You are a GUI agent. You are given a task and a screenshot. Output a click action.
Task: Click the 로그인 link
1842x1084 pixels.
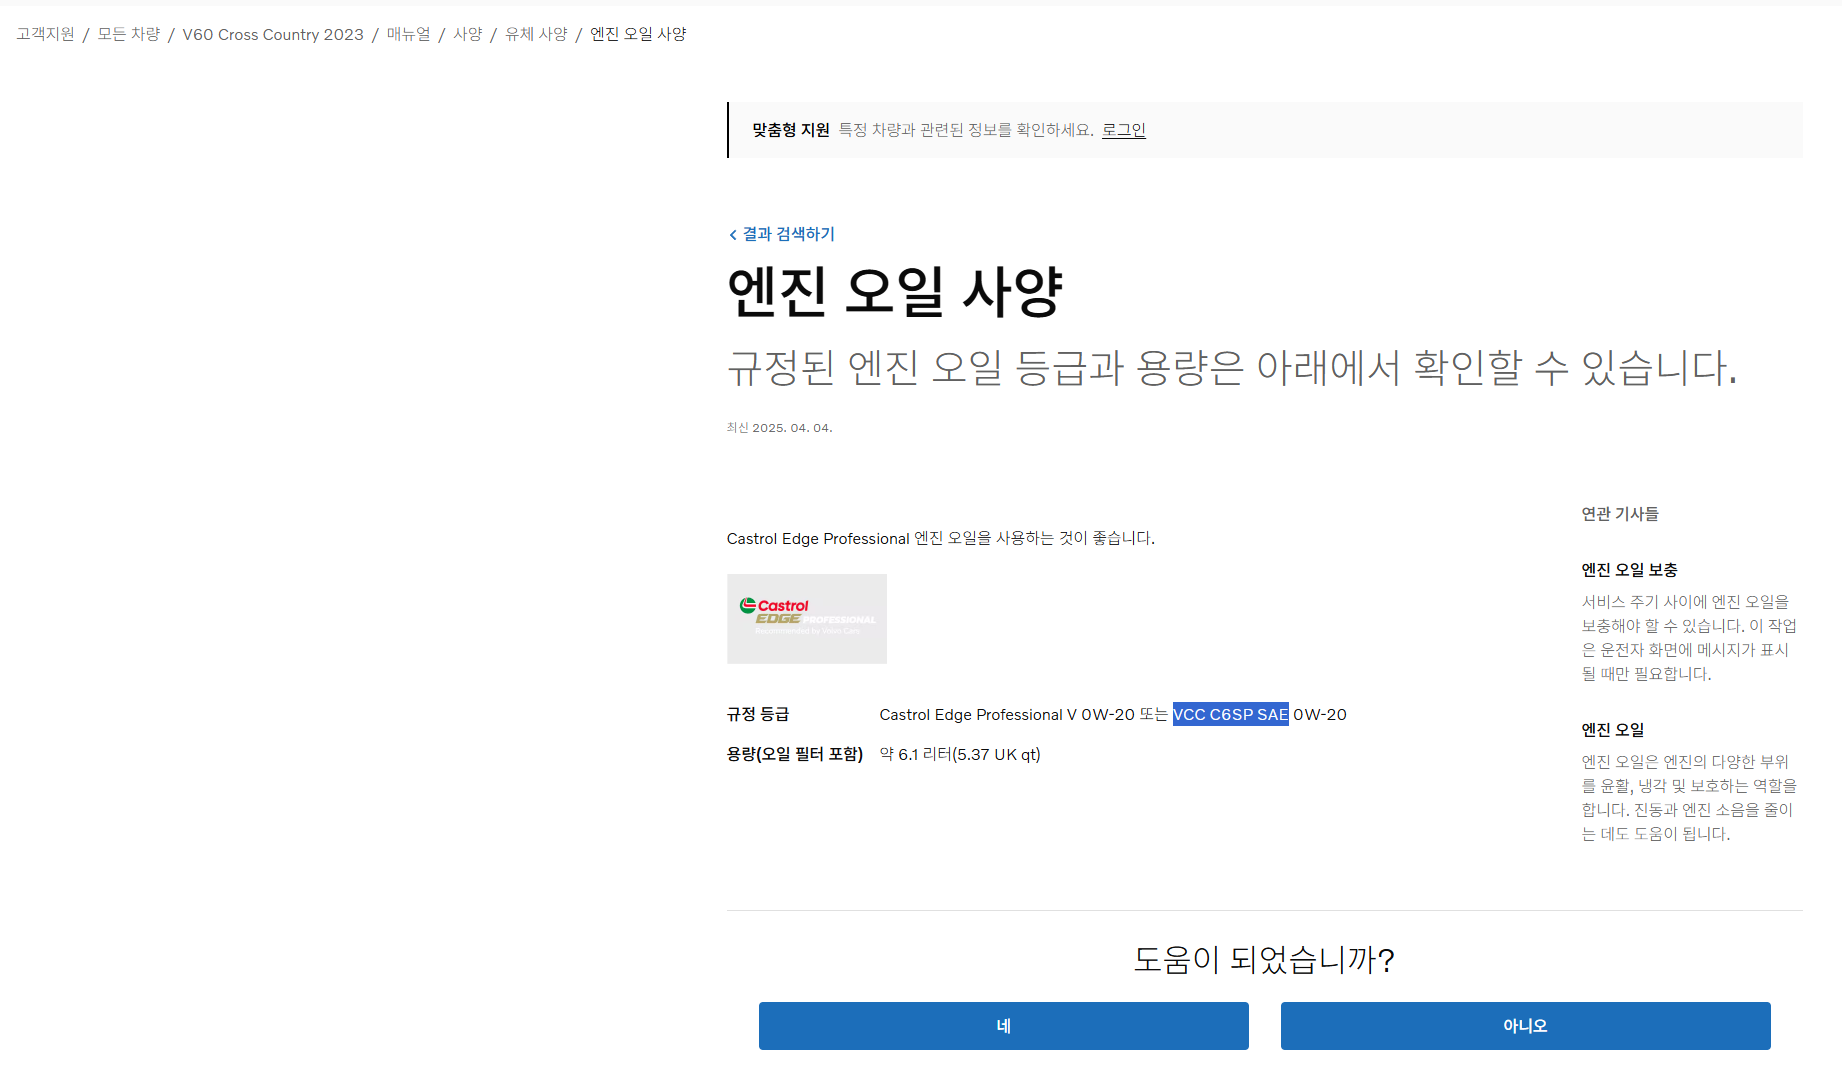tap(1124, 130)
